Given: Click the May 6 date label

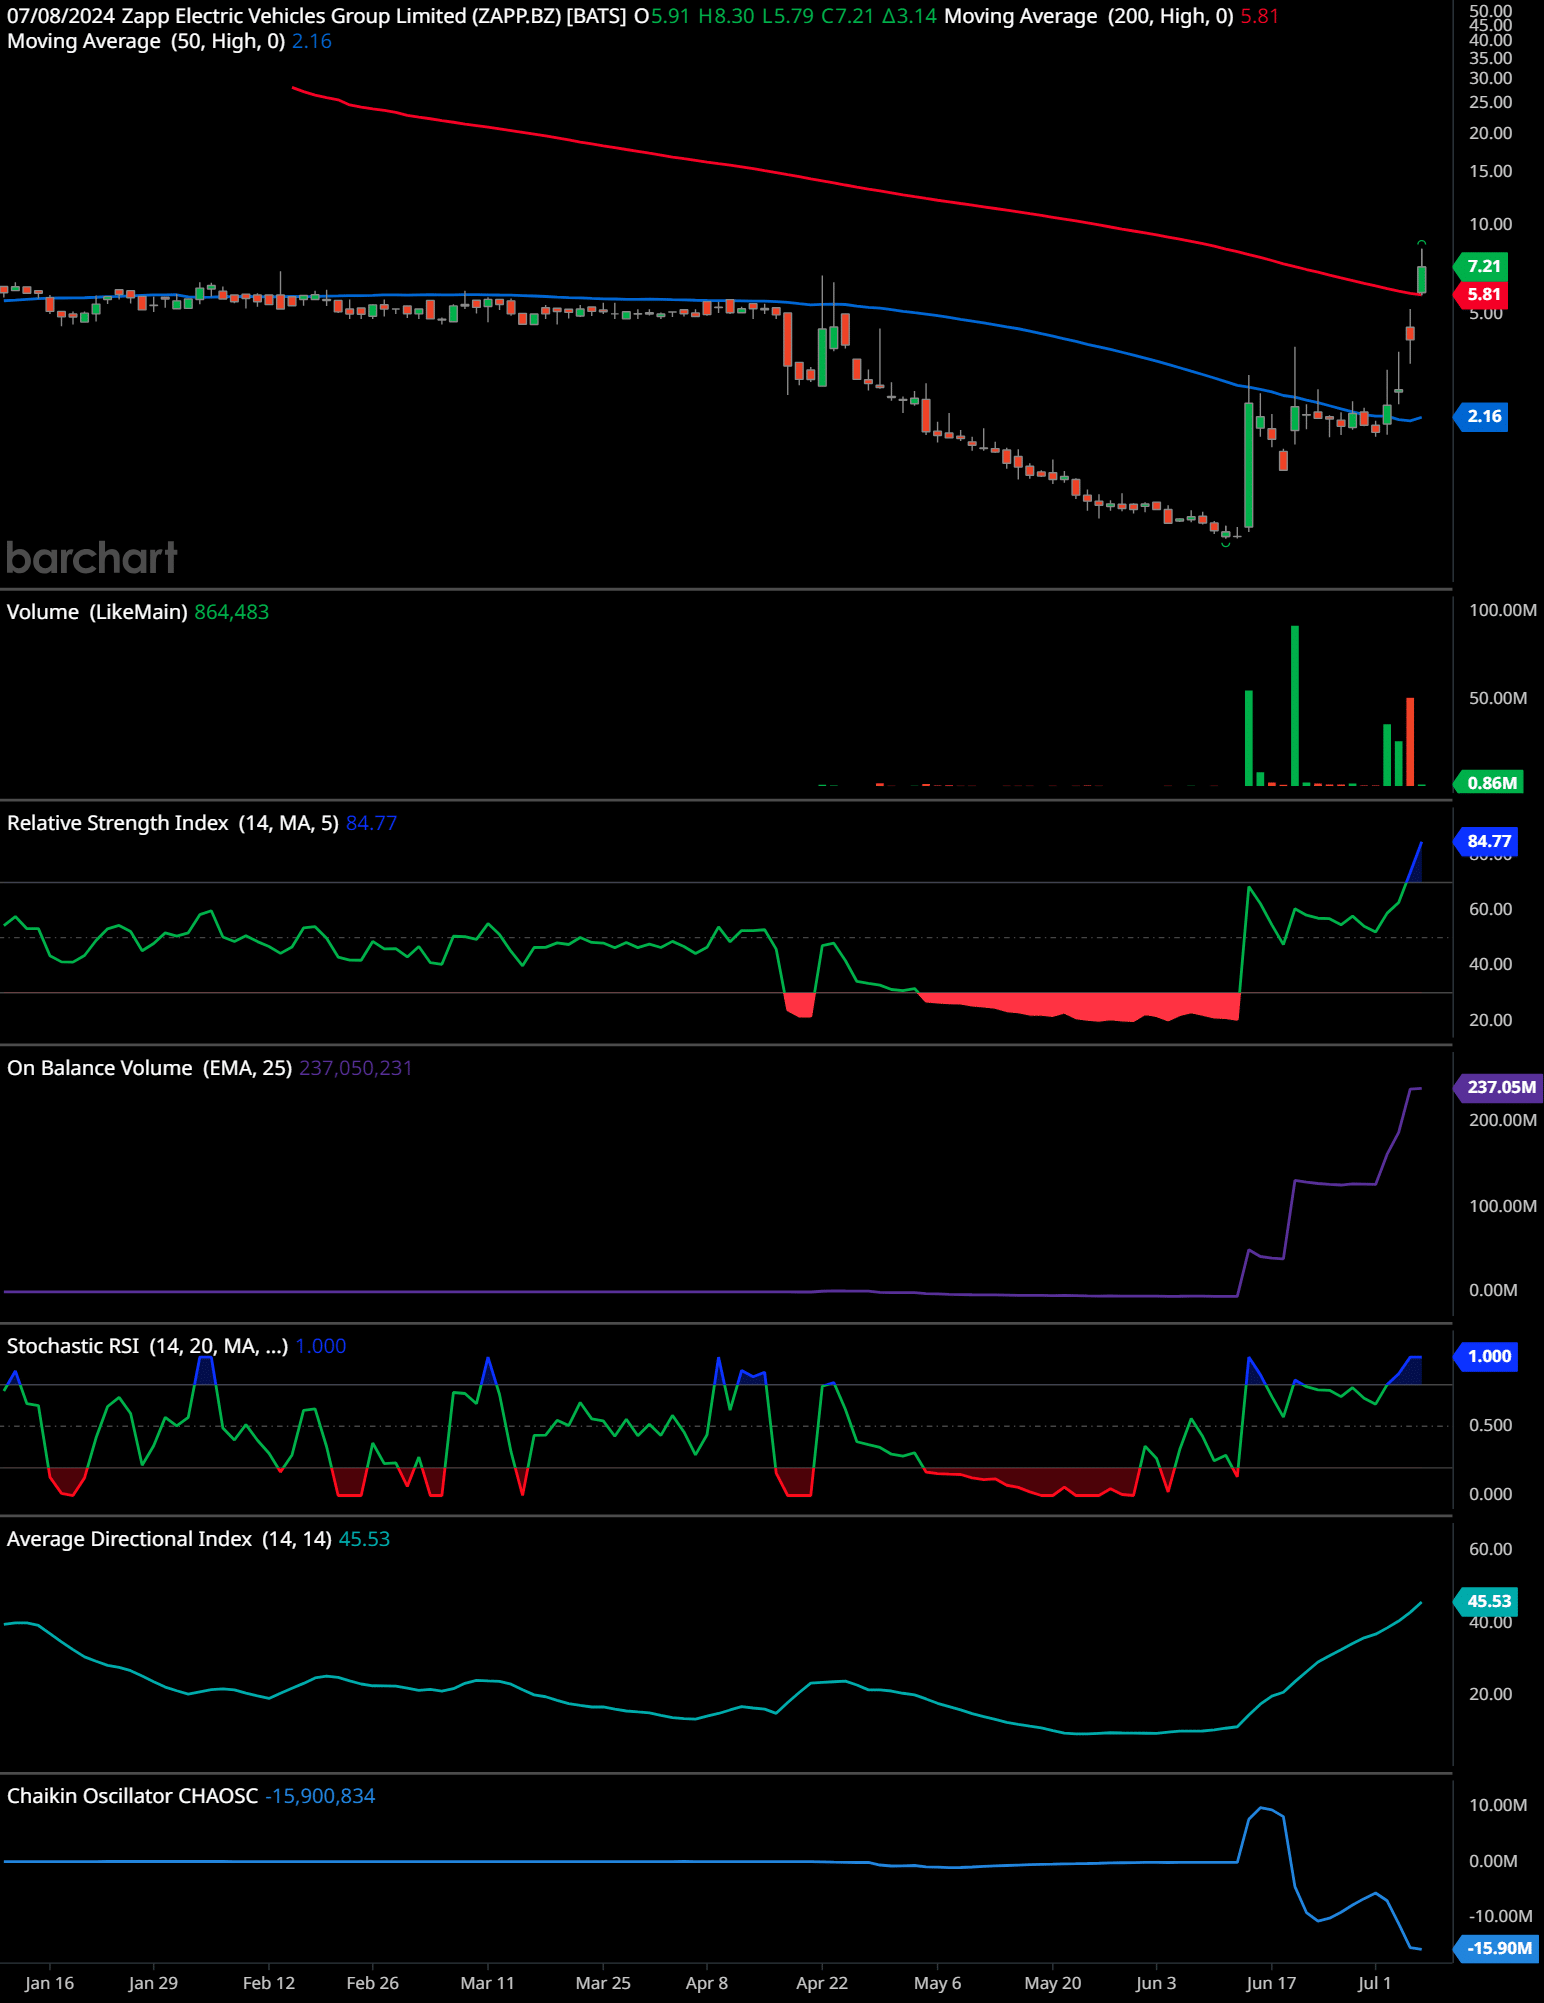Looking at the screenshot, I should [x=937, y=1983].
